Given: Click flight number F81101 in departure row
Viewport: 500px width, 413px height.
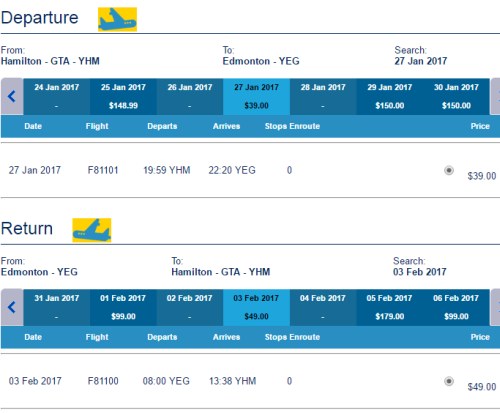Looking at the screenshot, I should click(103, 170).
